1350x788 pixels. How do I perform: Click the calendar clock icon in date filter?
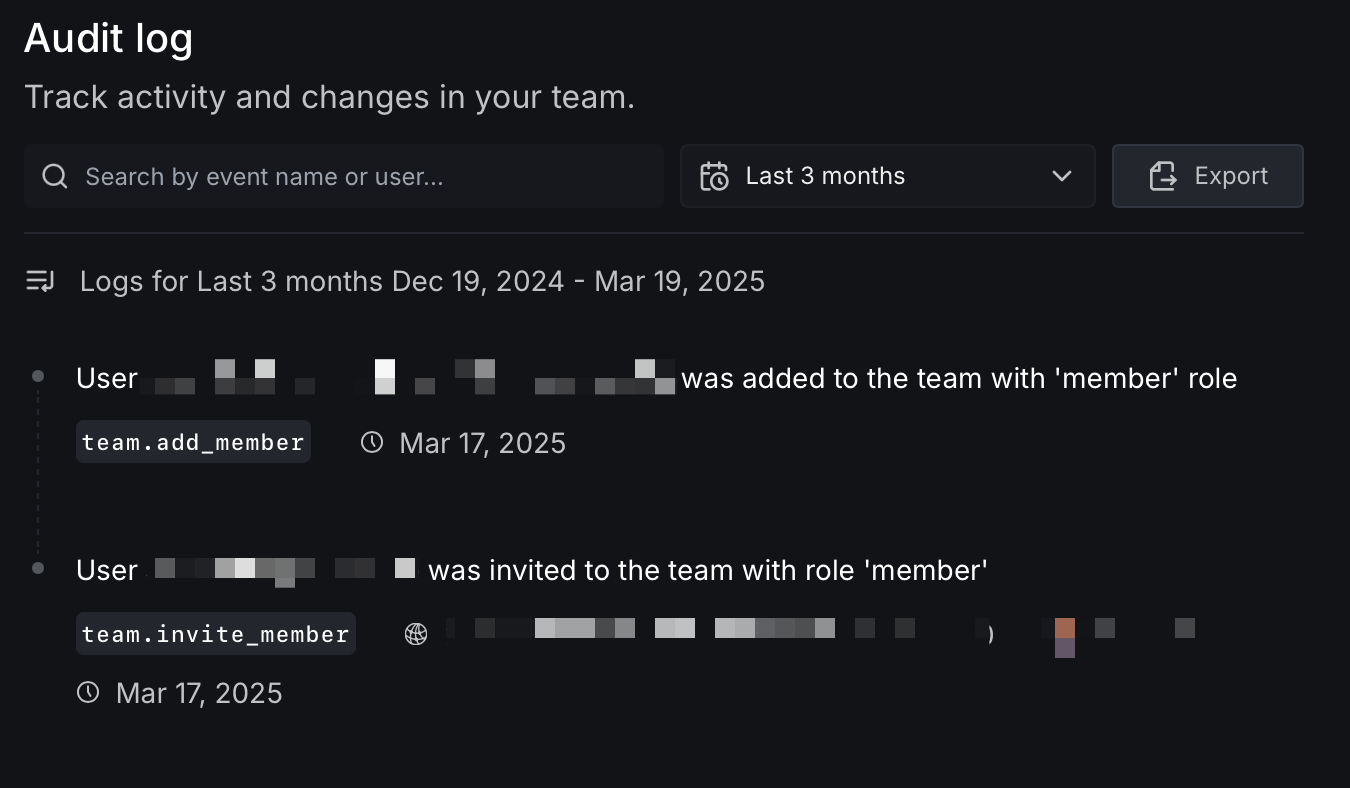(714, 177)
